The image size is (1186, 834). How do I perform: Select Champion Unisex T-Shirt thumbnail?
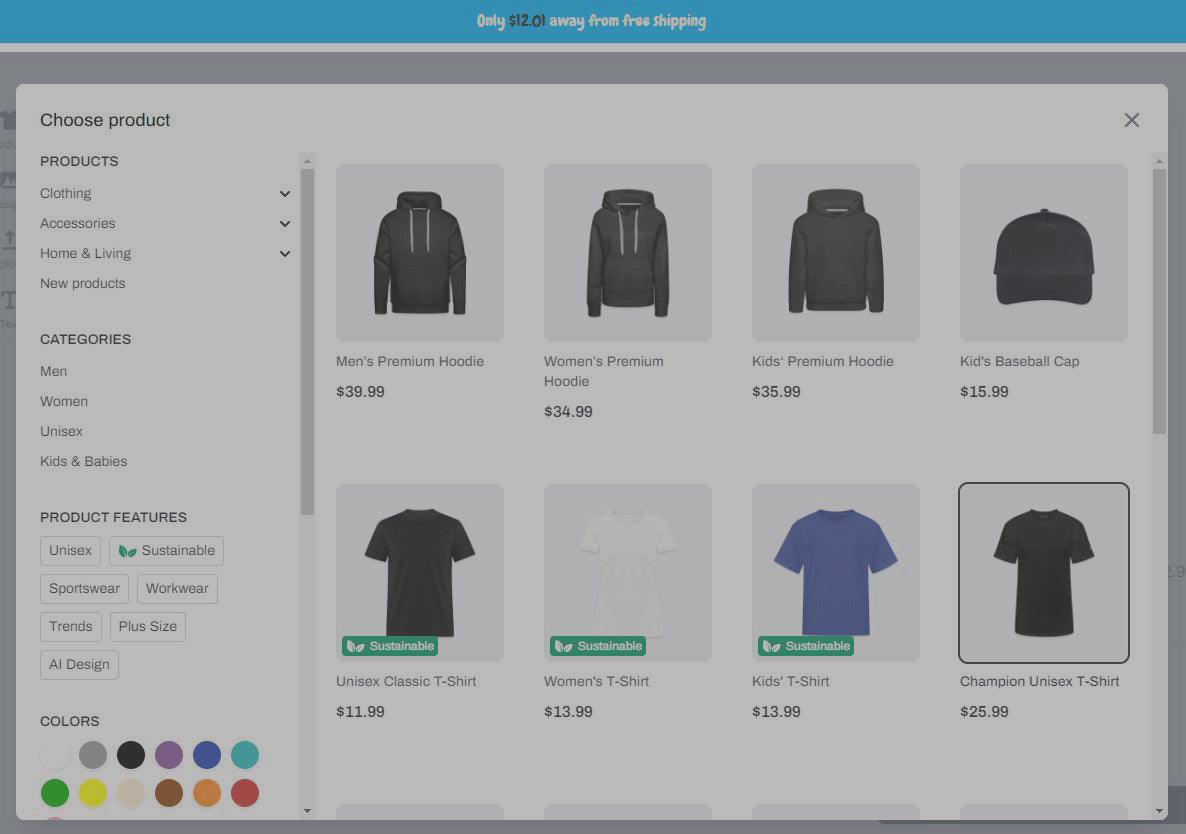click(1044, 572)
